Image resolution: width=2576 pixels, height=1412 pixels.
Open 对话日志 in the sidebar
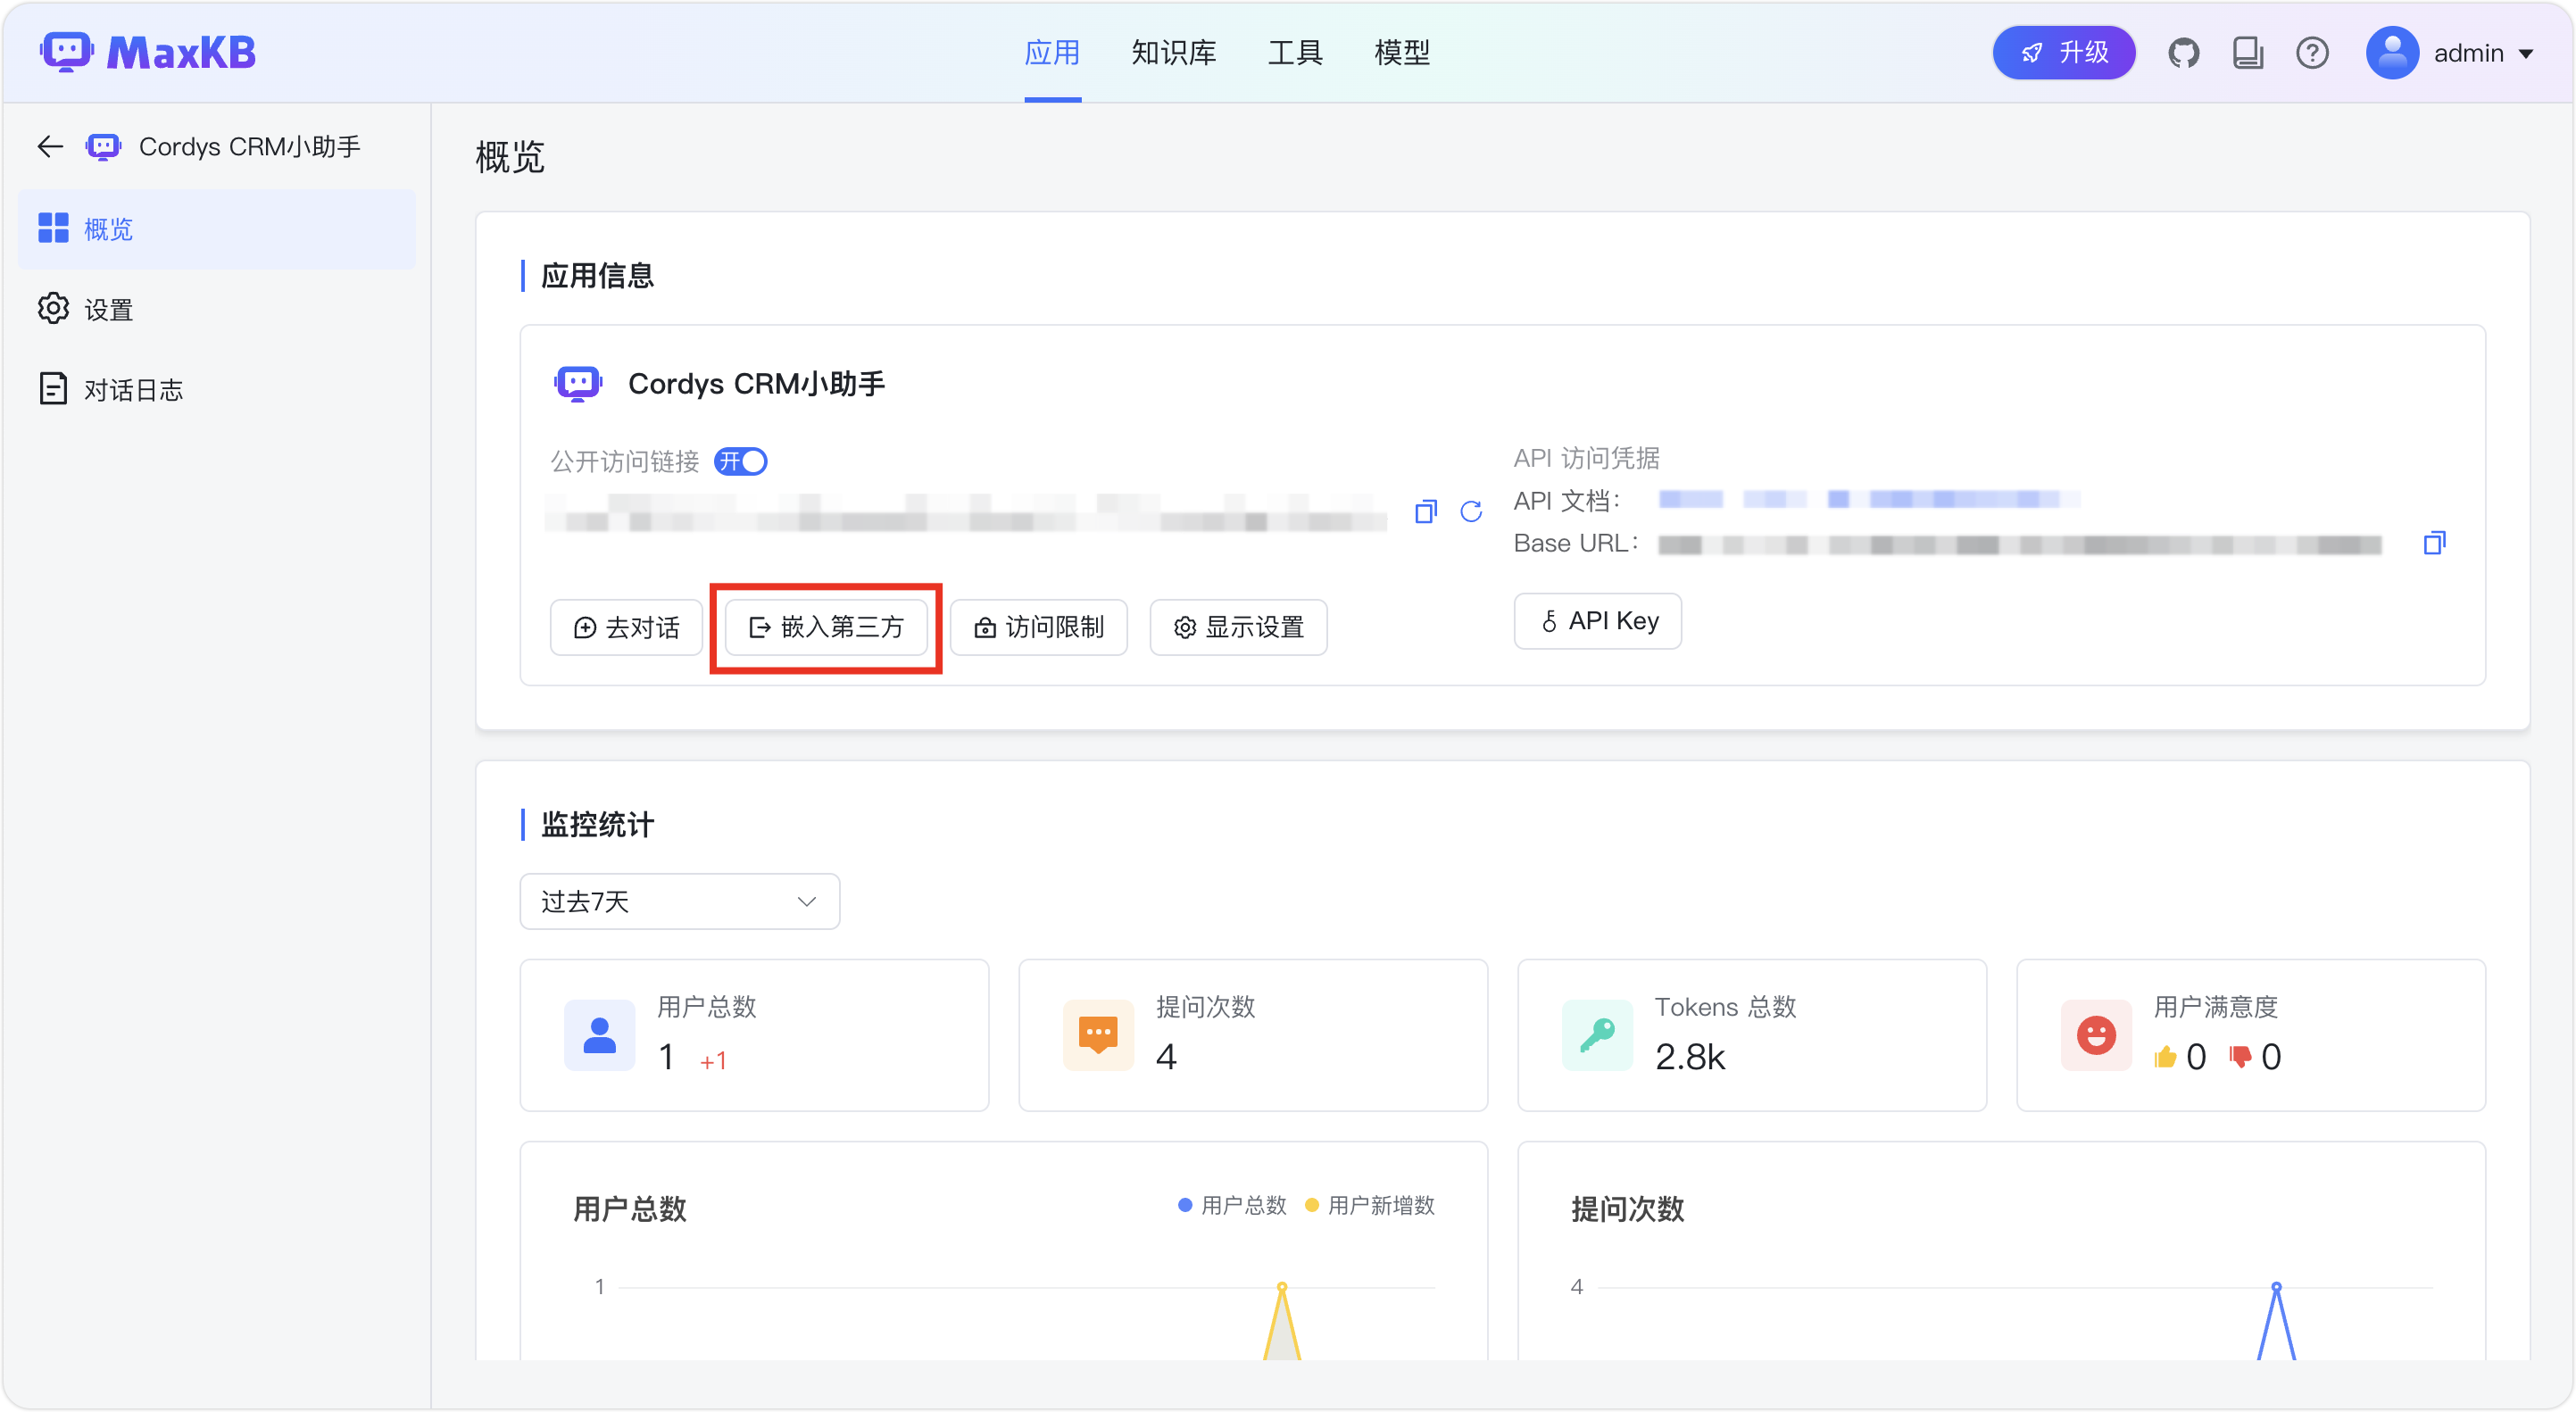tap(133, 389)
